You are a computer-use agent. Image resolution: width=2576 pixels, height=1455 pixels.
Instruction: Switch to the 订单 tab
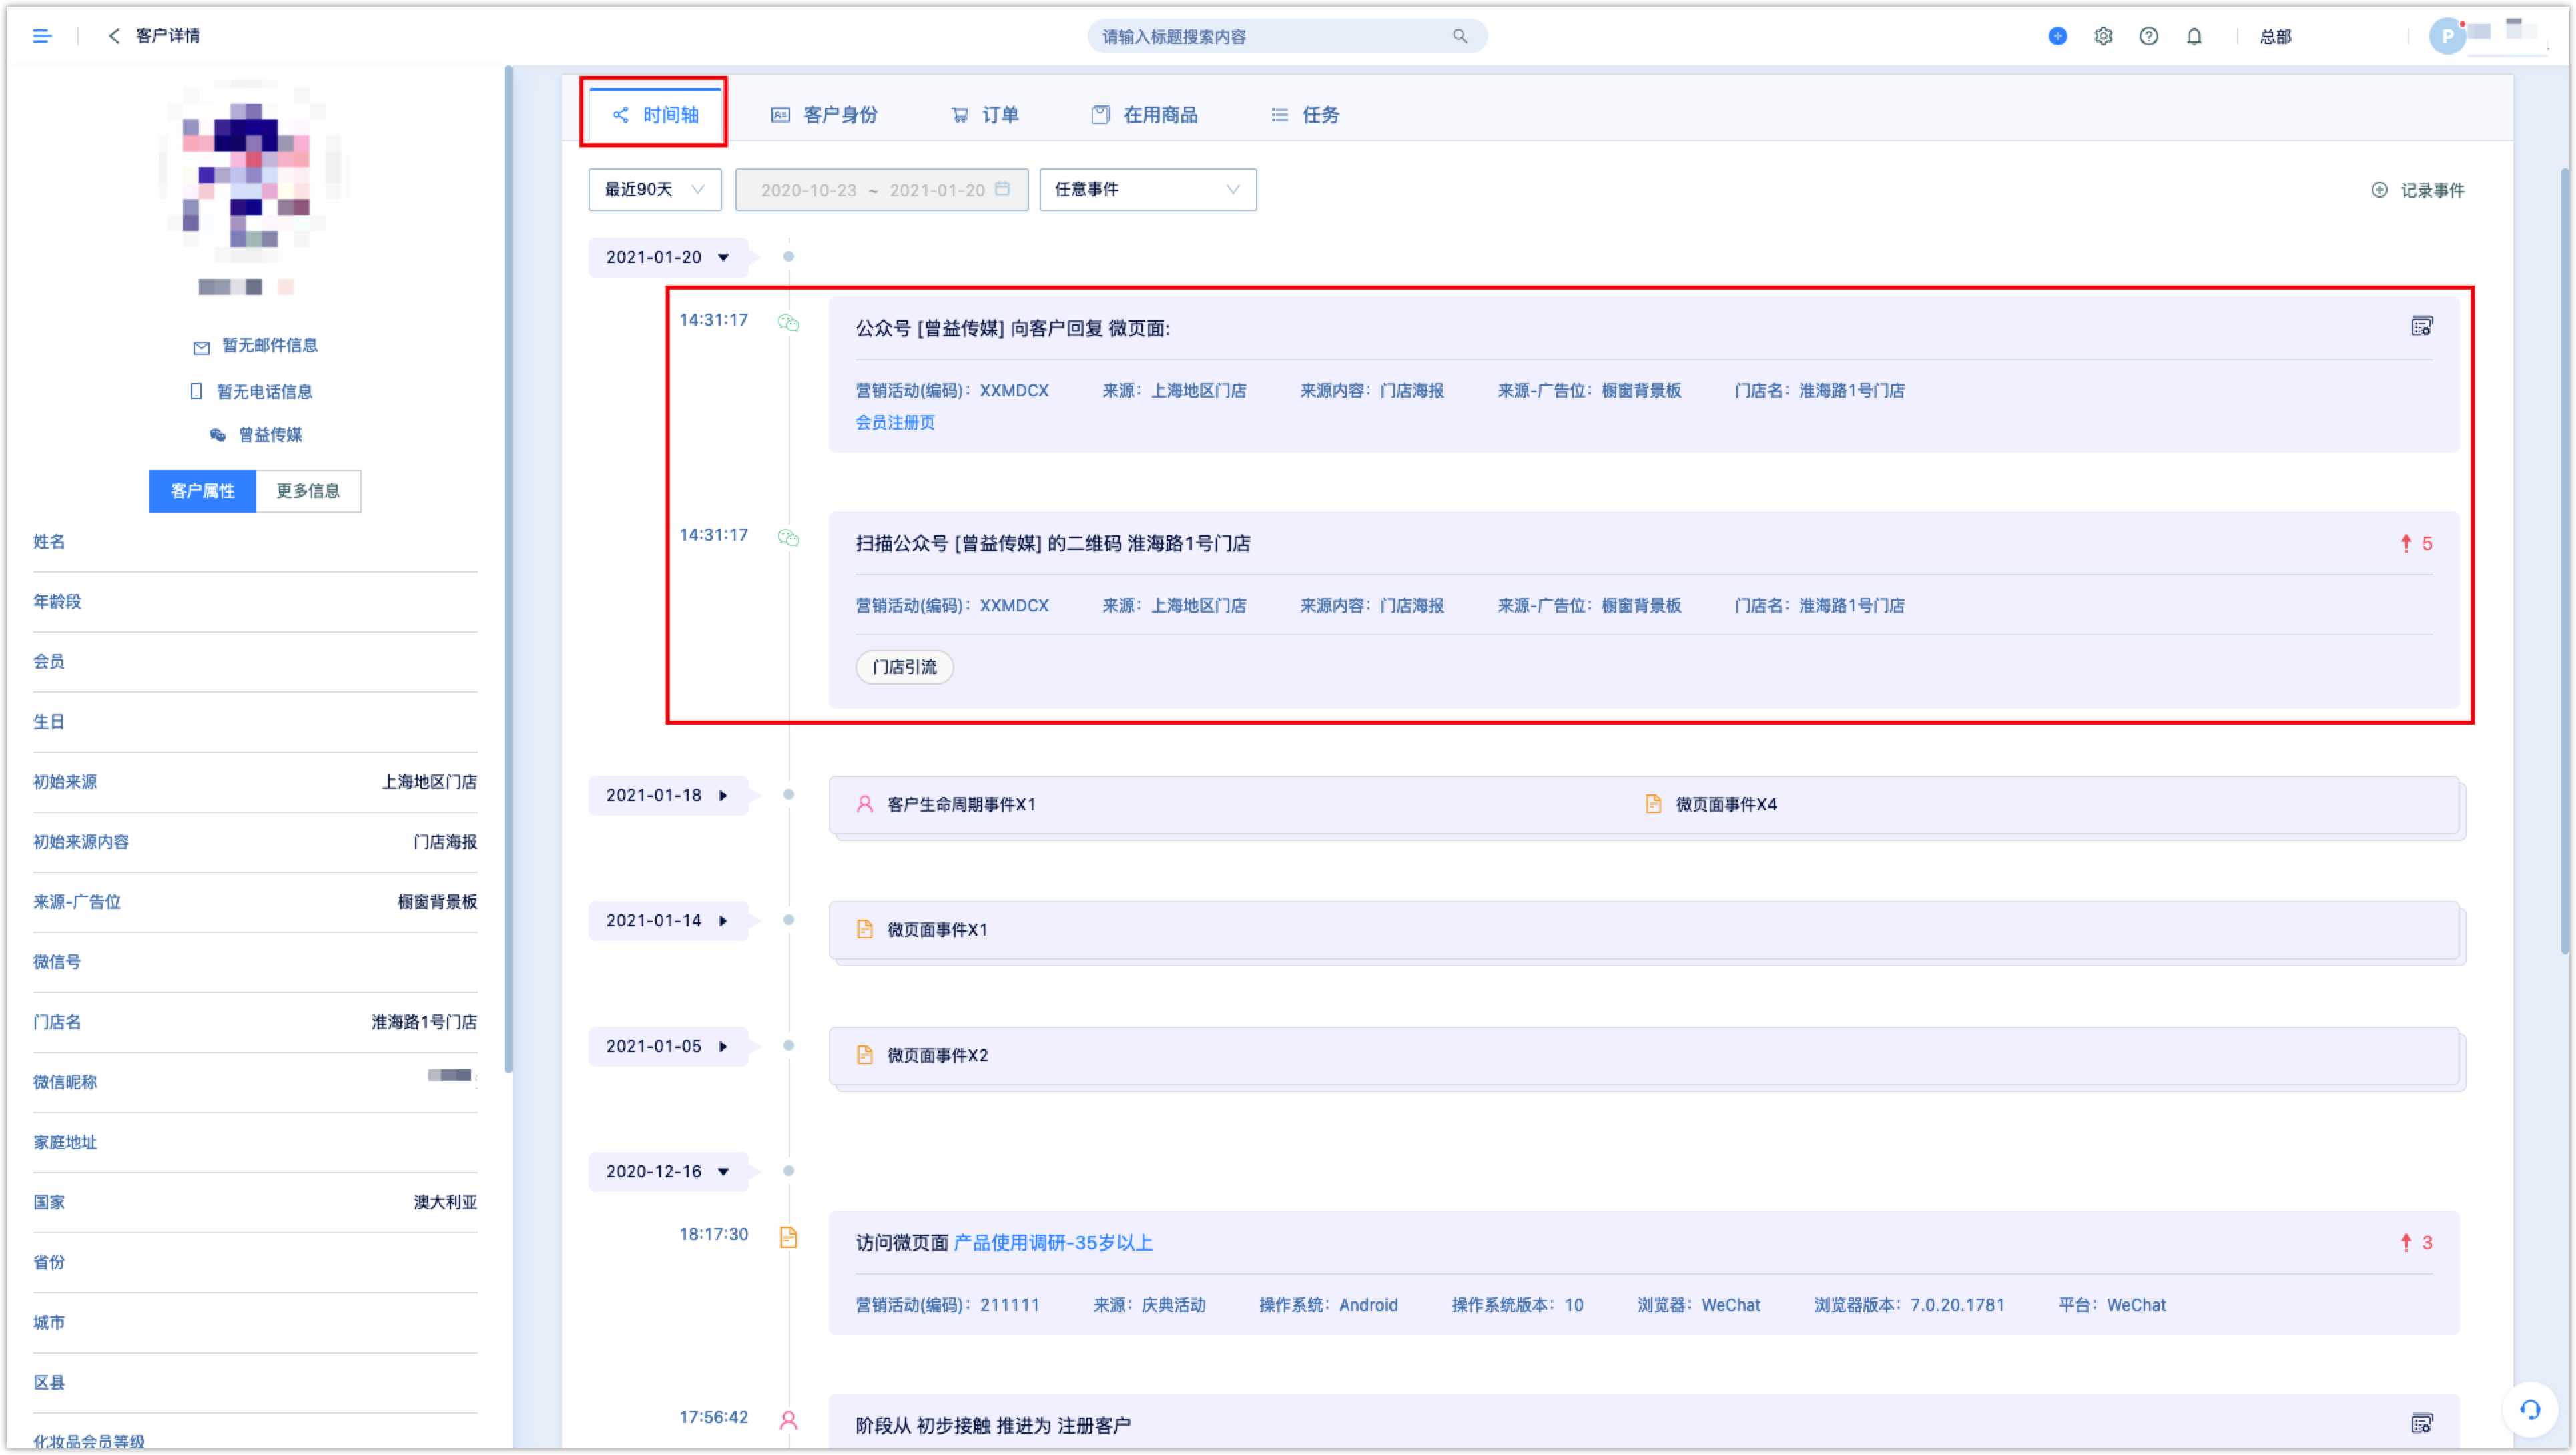point(985,114)
